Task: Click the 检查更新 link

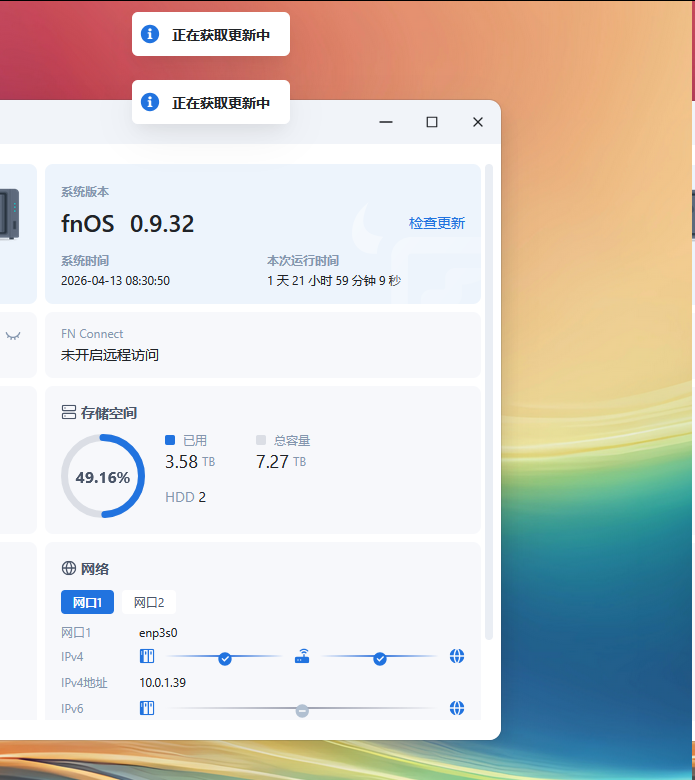Action: tap(436, 223)
